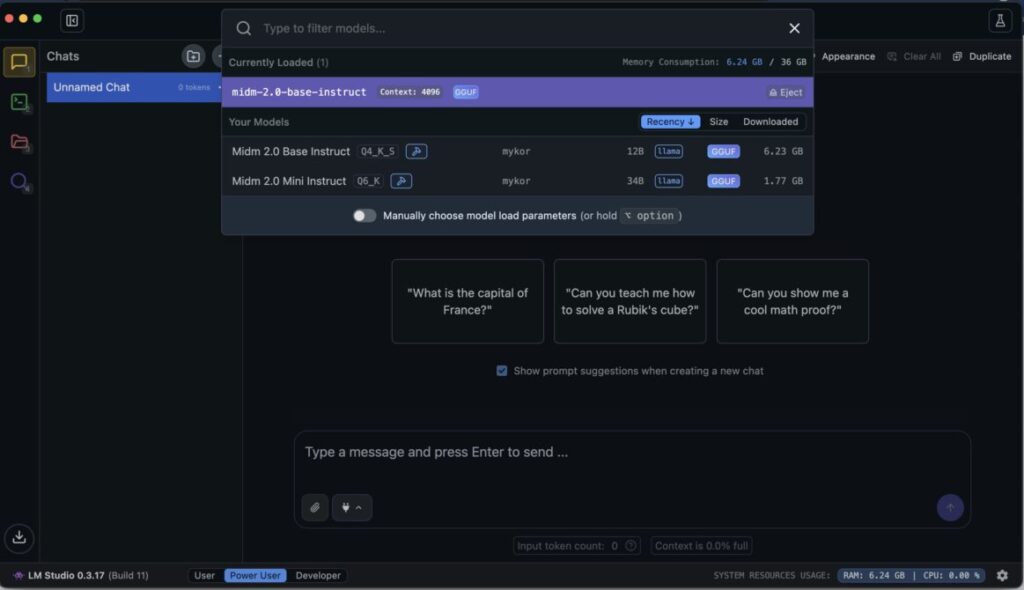Click the 1.77 GB size of Midm Mini
Screen dimensions: 1024x590
coord(783,181)
